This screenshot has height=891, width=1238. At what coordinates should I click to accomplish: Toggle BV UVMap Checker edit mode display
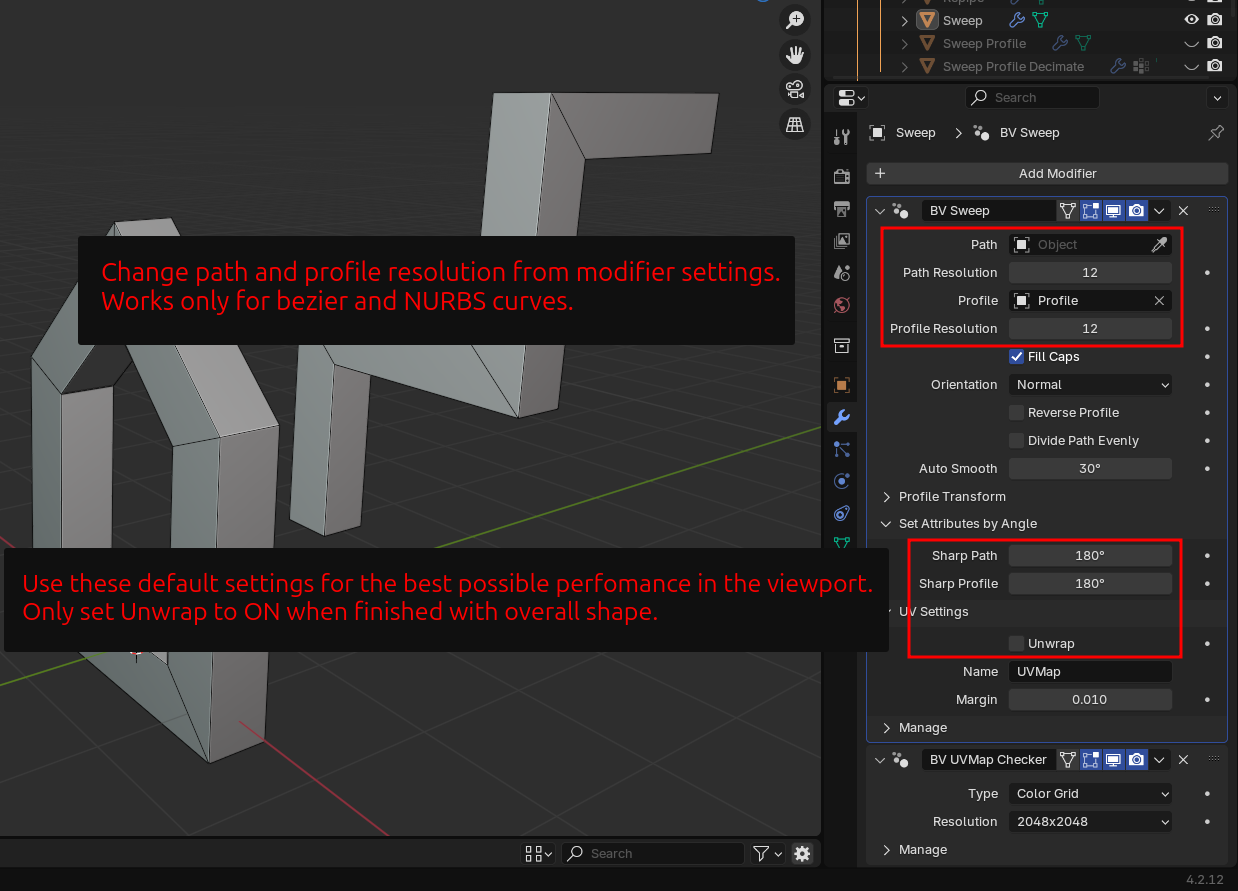(1090, 760)
